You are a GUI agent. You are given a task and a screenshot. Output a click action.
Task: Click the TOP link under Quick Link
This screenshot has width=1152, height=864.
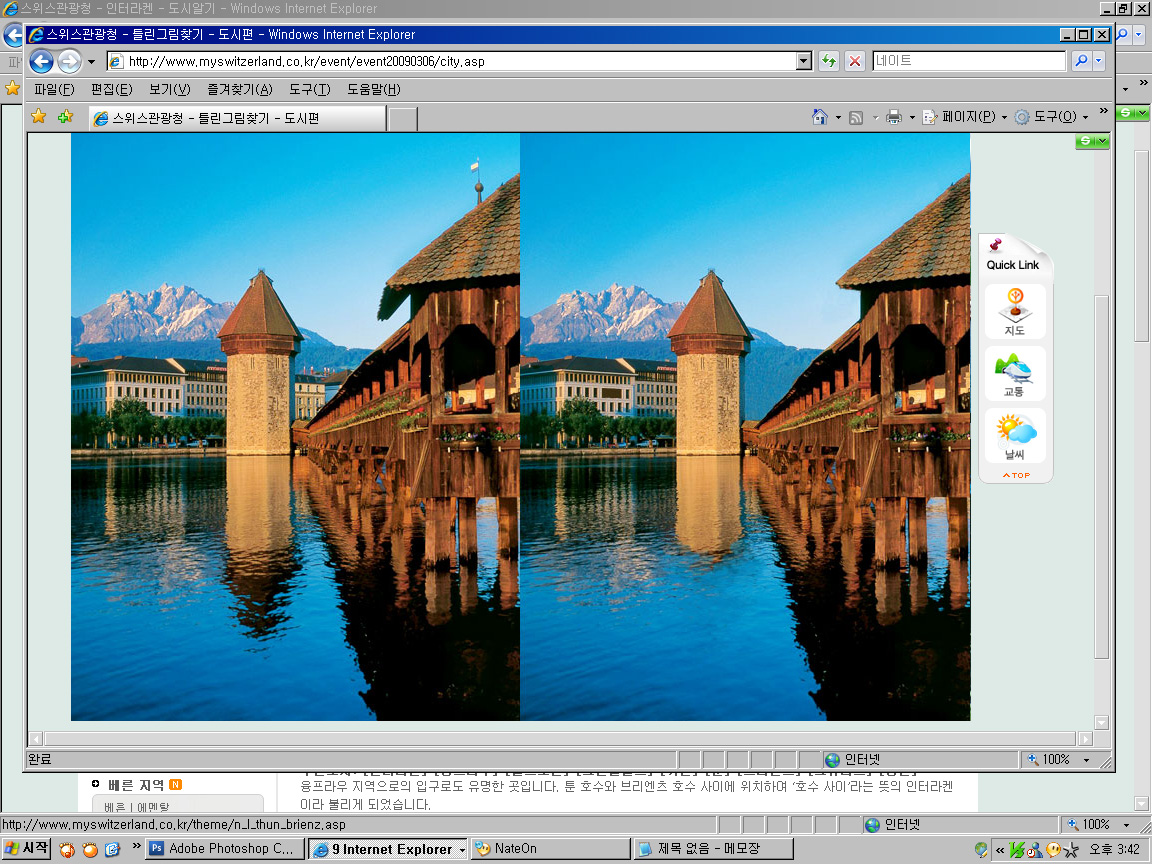tap(1016, 475)
